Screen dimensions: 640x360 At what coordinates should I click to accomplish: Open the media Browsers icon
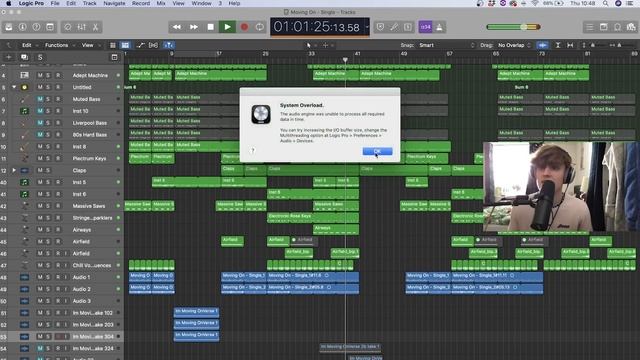coord(631,27)
